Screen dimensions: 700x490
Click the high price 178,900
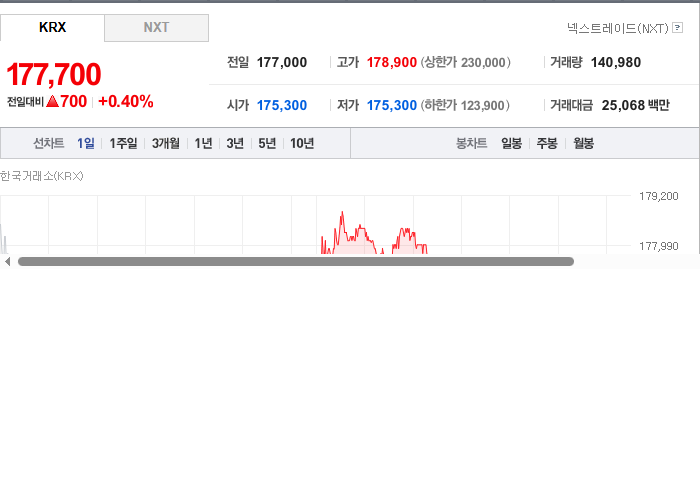pyautogui.click(x=392, y=62)
